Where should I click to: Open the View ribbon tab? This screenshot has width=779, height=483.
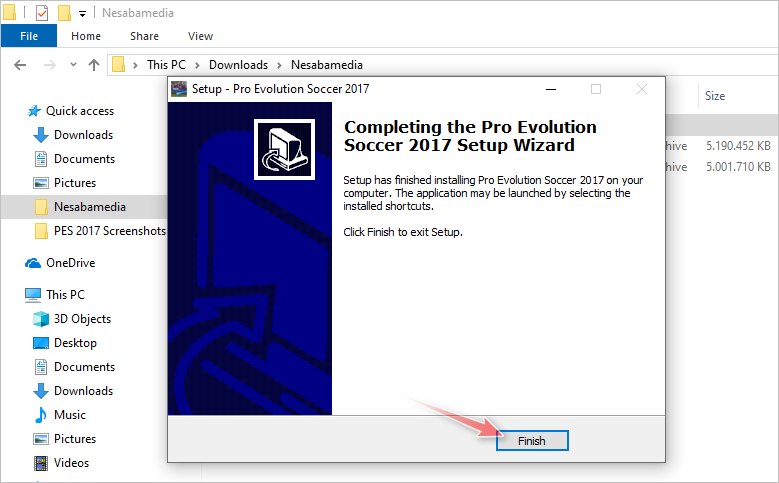(200, 36)
